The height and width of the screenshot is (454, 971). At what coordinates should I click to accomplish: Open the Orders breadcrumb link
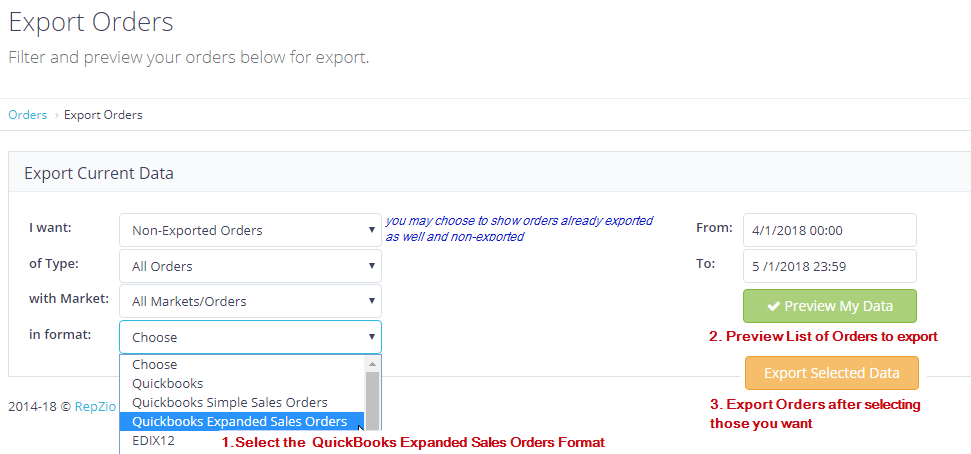(x=28, y=115)
